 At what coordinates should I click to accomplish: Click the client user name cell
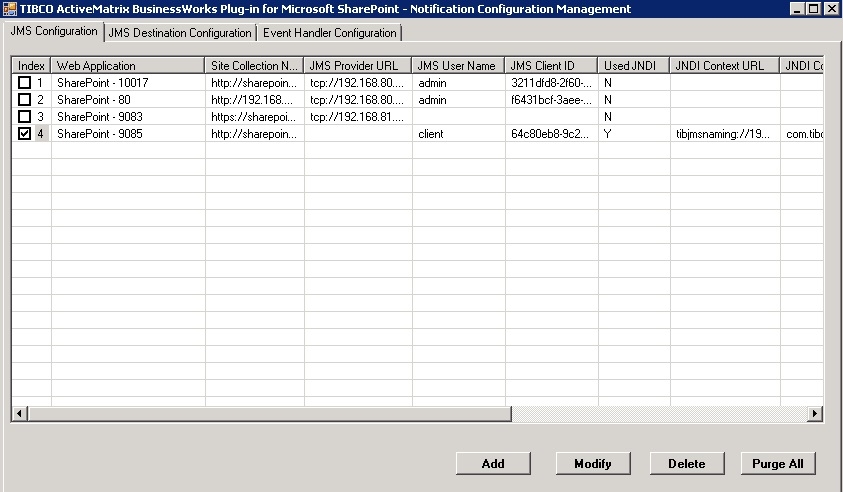coord(458,133)
